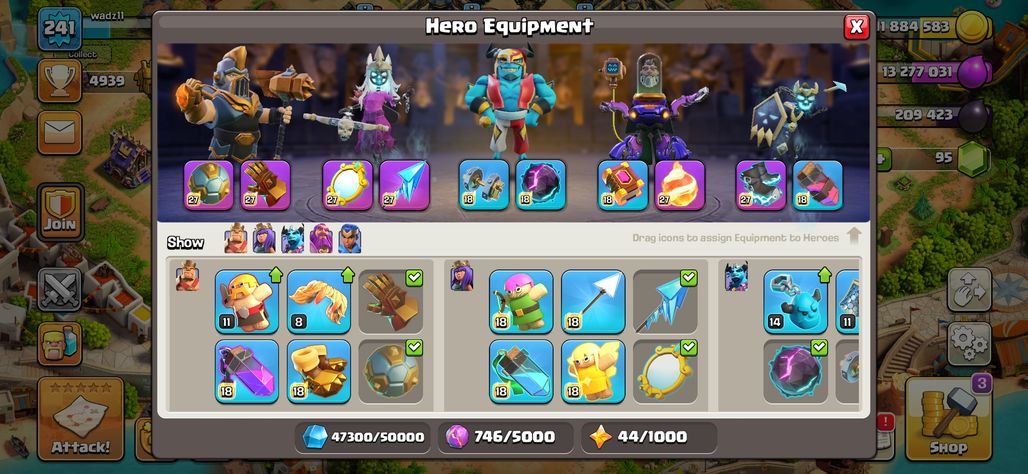Close the Hero Equipment window
1028x474 pixels.
(x=856, y=26)
